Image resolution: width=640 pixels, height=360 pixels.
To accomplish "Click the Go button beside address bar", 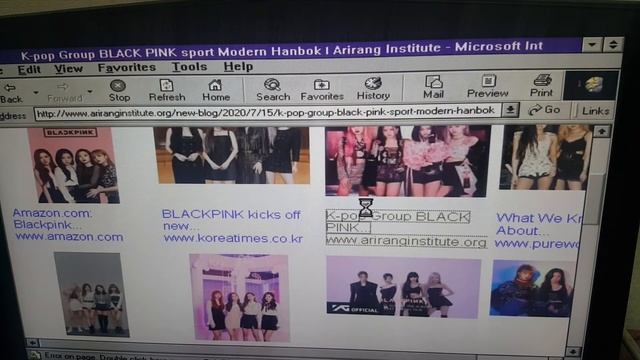I will coord(544,110).
